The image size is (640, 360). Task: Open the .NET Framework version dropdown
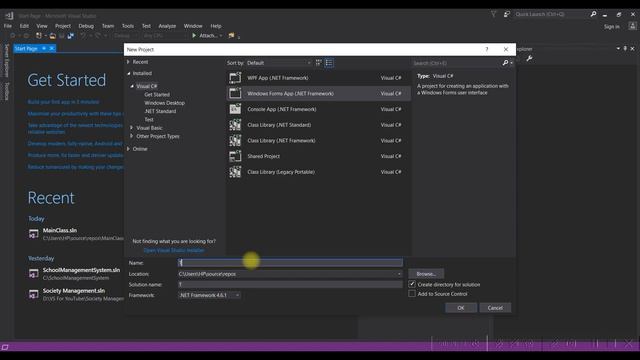209,295
